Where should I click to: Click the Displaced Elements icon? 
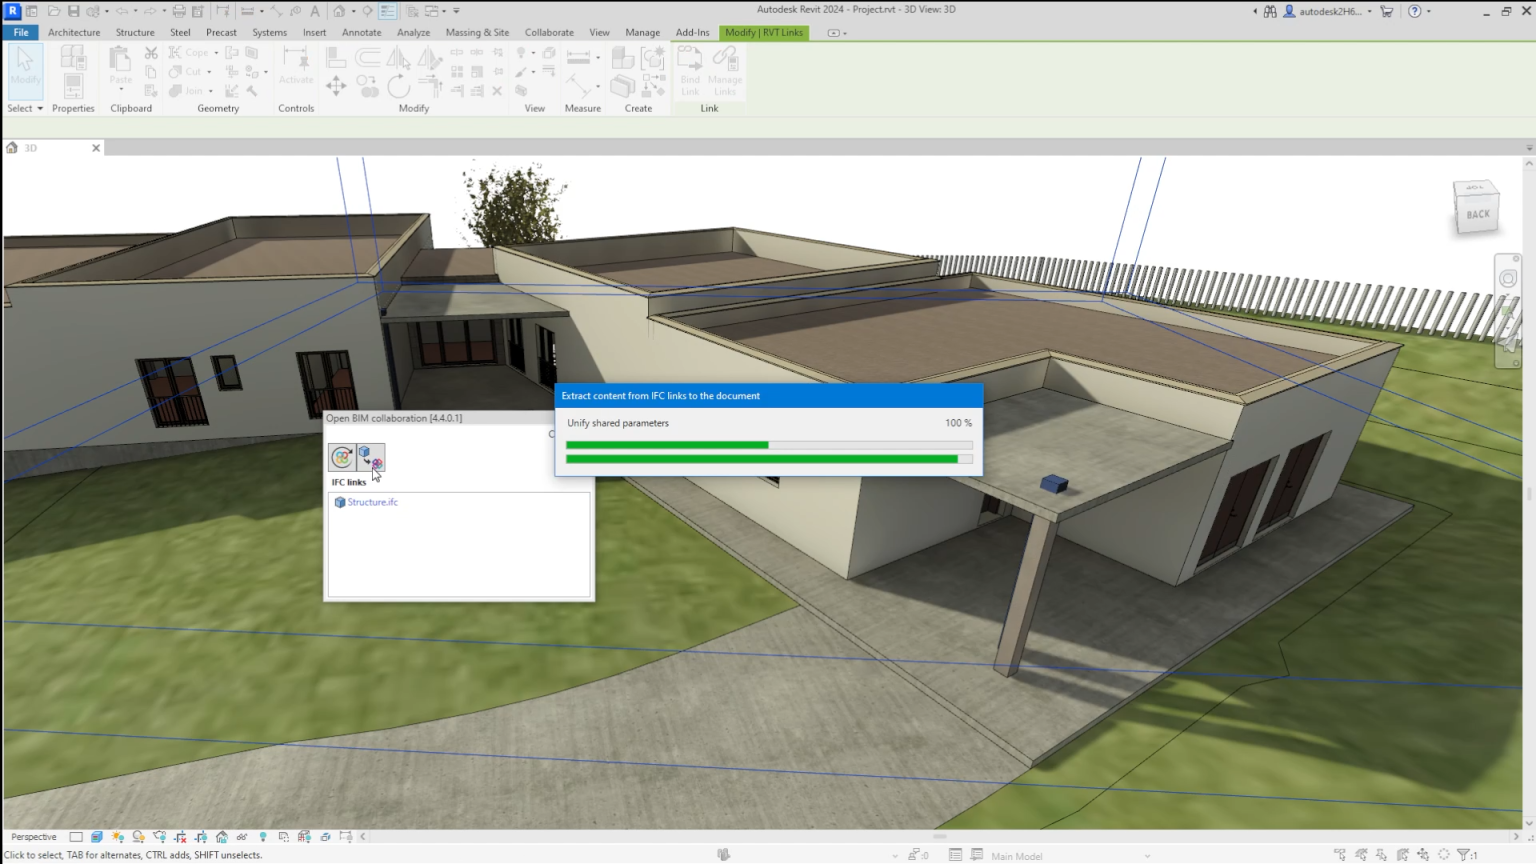[x=326, y=837]
